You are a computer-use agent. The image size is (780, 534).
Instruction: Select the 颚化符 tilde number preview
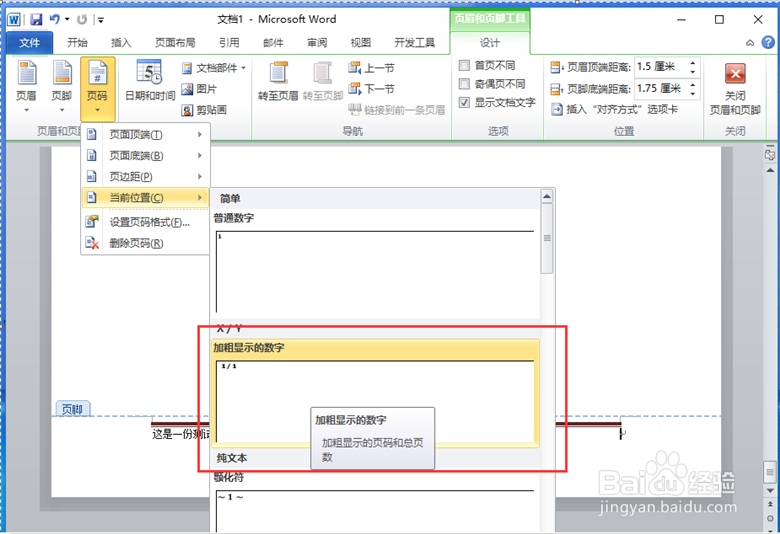pos(375,511)
